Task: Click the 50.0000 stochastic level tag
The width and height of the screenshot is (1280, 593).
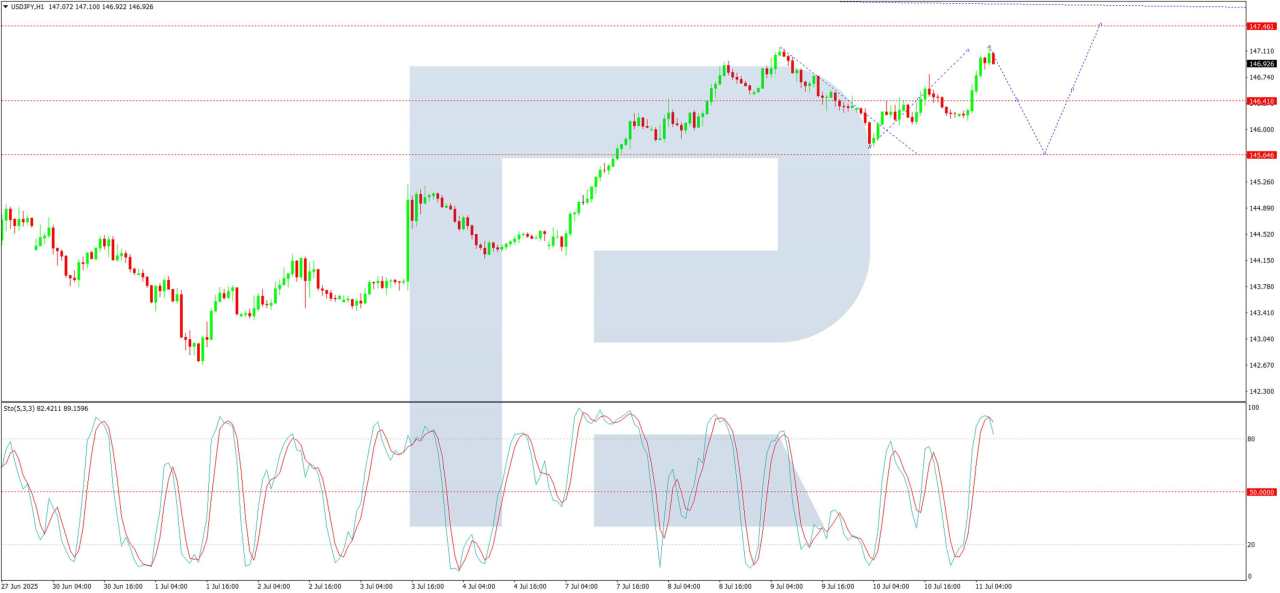Action: (1261, 492)
